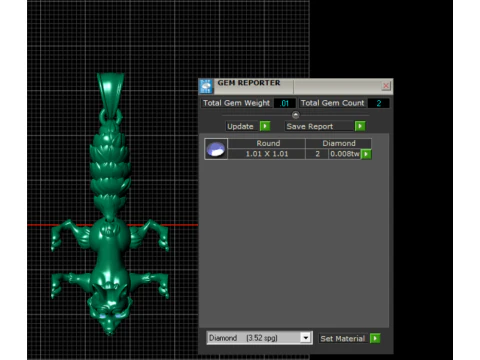Click the Set Material button label
Viewport: 480px width, 360px height.
coord(343,338)
